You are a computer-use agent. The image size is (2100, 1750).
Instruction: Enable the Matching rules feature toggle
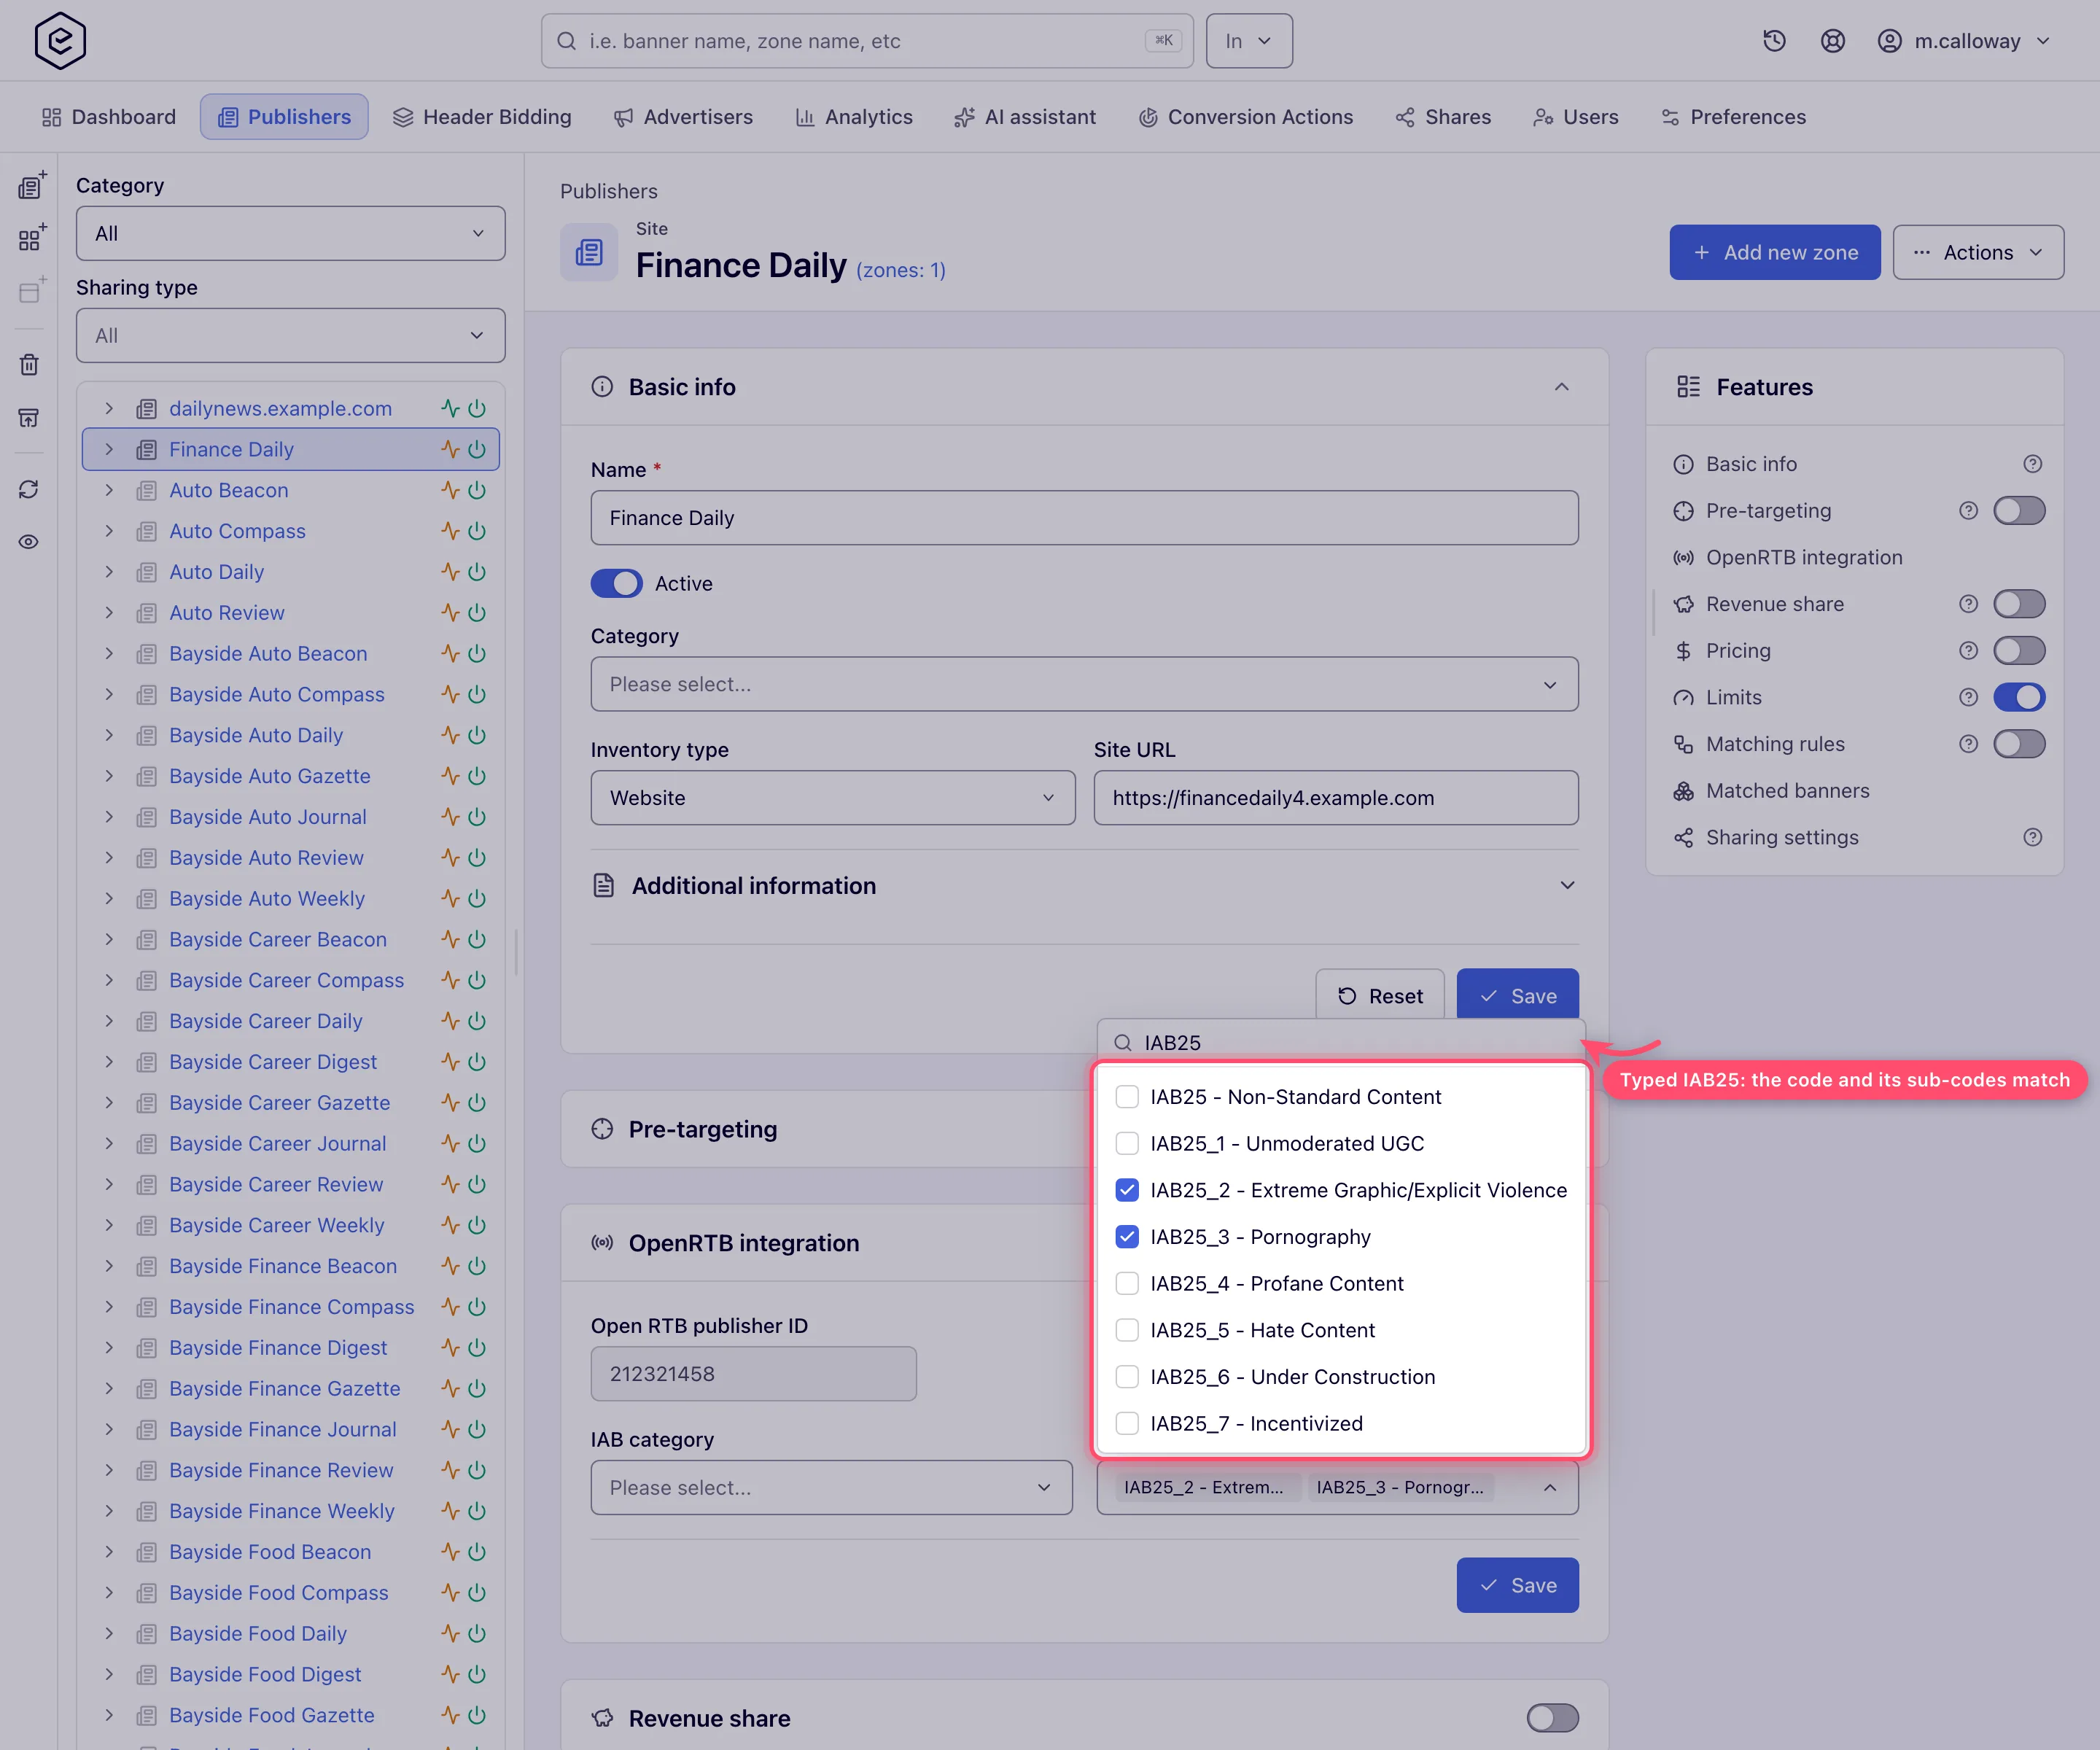(2019, 744)
